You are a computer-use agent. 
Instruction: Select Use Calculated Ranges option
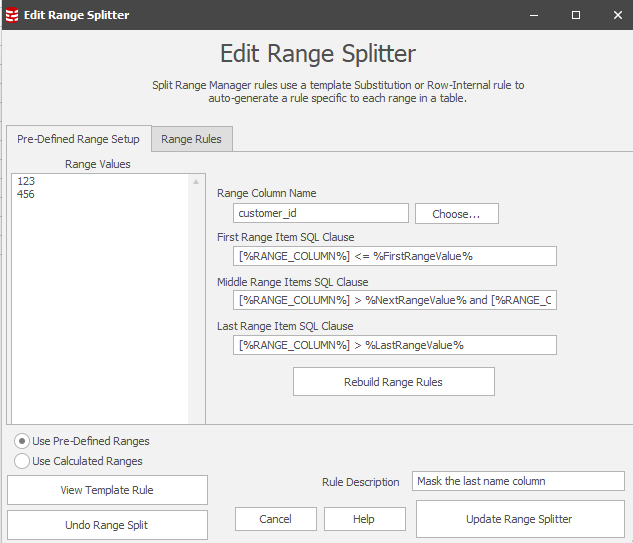[x=22, y=461]
